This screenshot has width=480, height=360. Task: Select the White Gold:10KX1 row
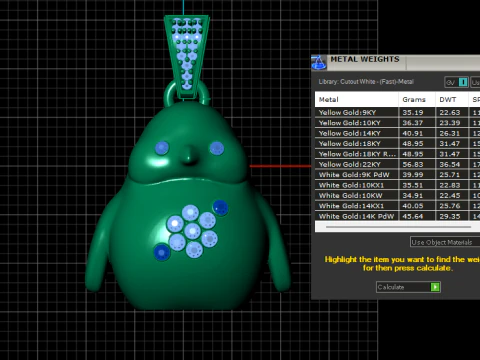click(x=397, y=185)
